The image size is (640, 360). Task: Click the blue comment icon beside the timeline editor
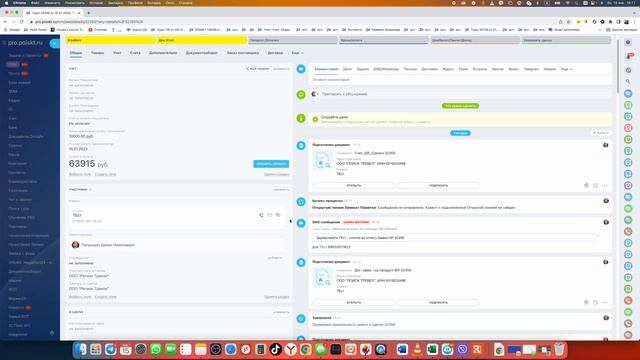click(x=301, y=69)
